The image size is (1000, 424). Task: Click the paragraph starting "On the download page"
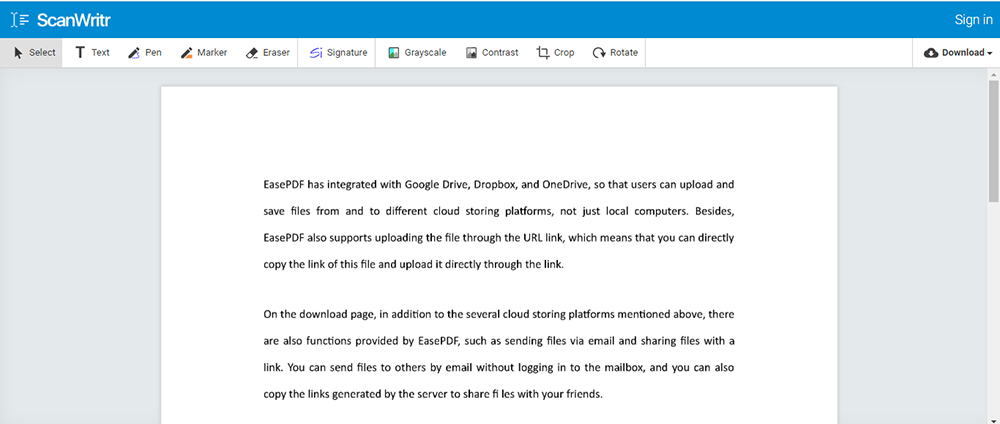tap(499, 353)
